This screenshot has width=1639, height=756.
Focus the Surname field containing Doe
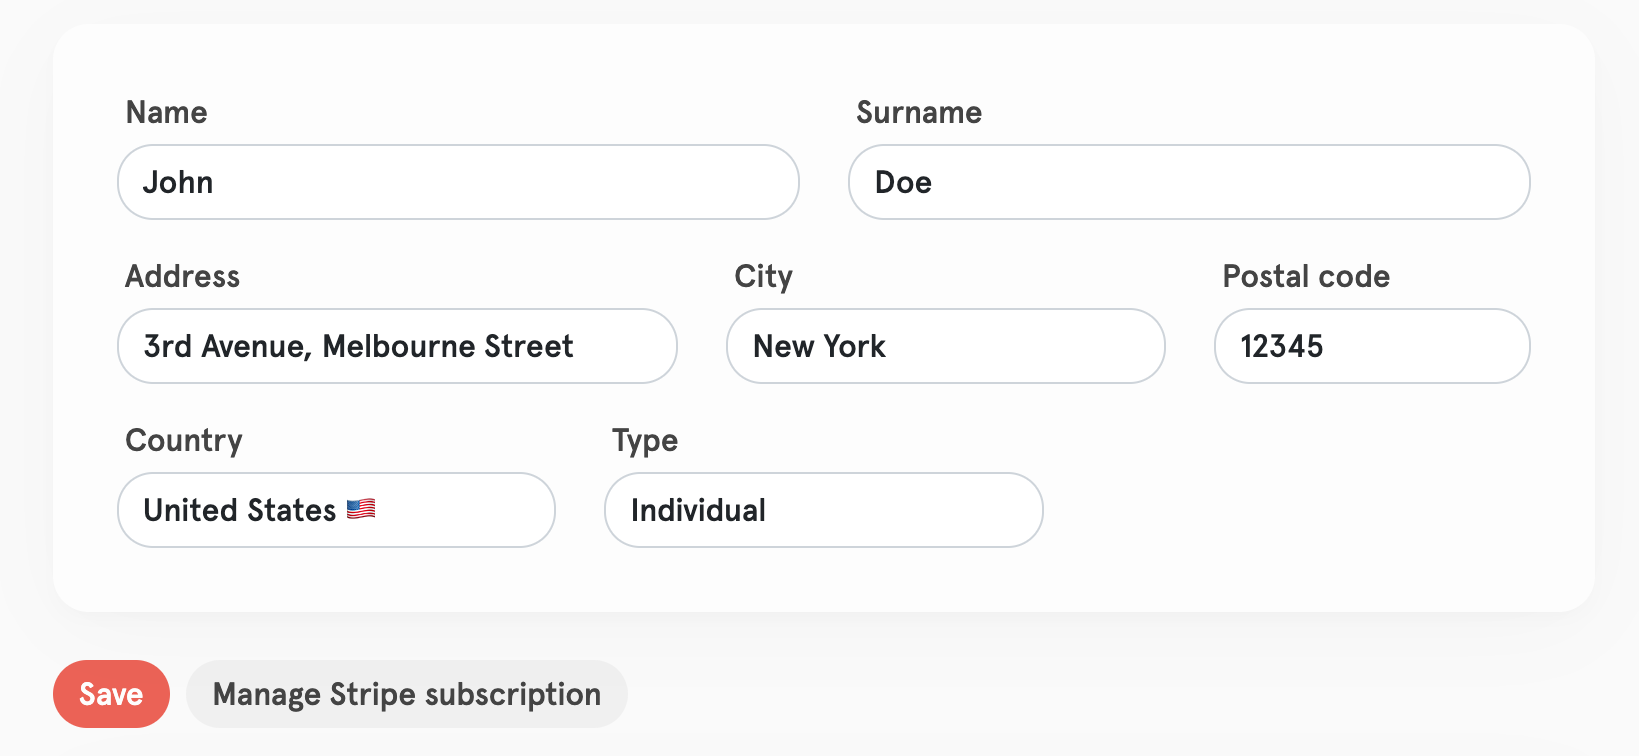1189,182
